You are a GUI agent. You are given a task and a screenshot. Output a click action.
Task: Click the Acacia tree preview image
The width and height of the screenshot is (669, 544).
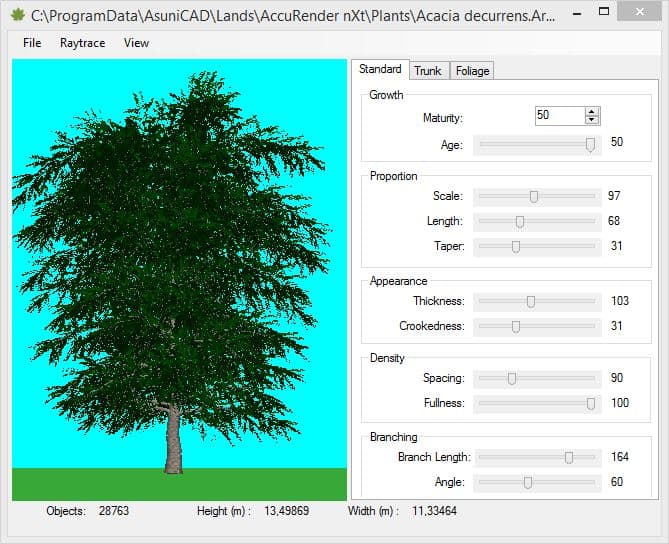[x=179, y=279]
